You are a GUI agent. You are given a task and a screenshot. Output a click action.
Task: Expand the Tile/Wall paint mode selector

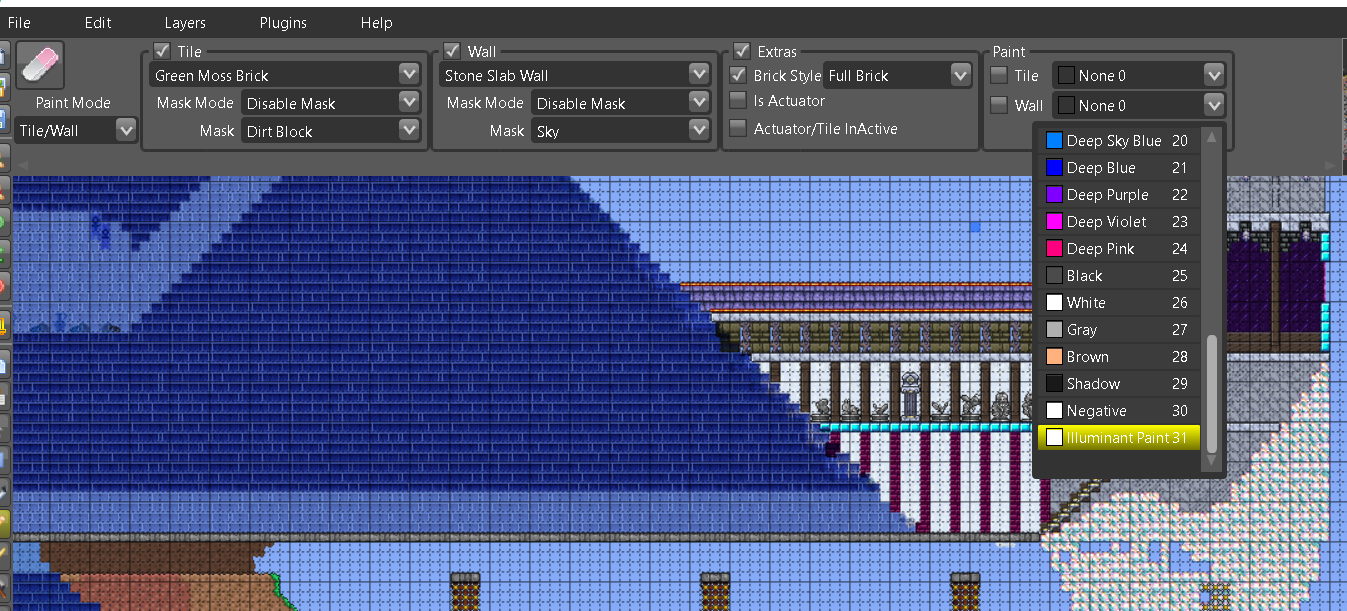[x=125, y=129]
